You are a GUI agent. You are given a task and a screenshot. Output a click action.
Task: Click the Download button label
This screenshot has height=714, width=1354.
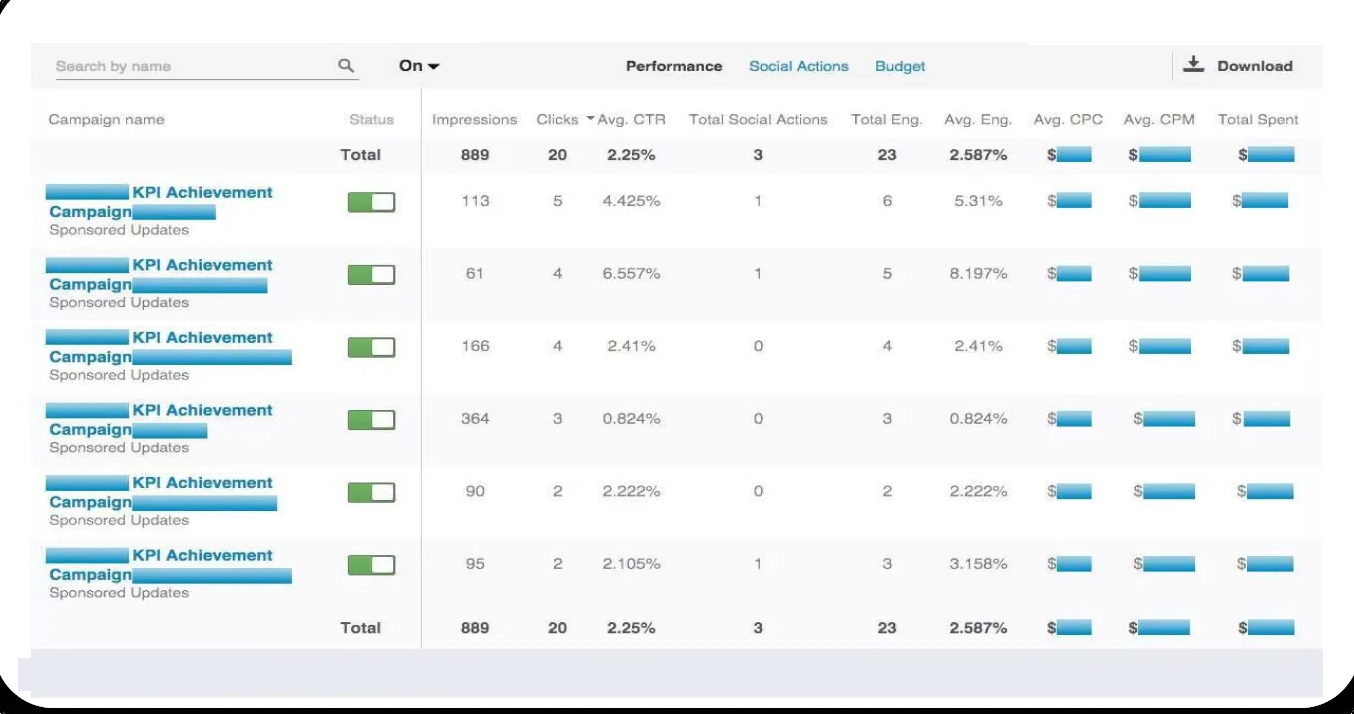pyautogui.click(x=1255, y=66)
